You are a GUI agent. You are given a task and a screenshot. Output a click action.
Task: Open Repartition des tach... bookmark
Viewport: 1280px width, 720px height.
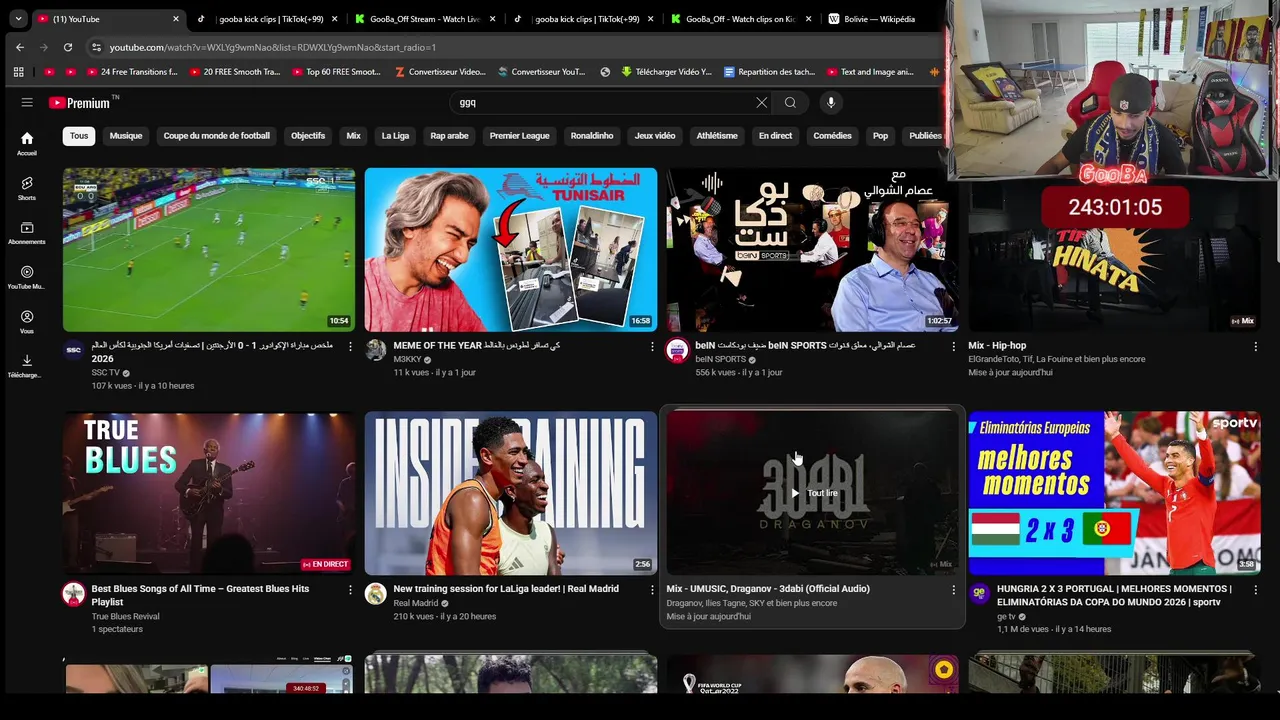tap(769, 72)
